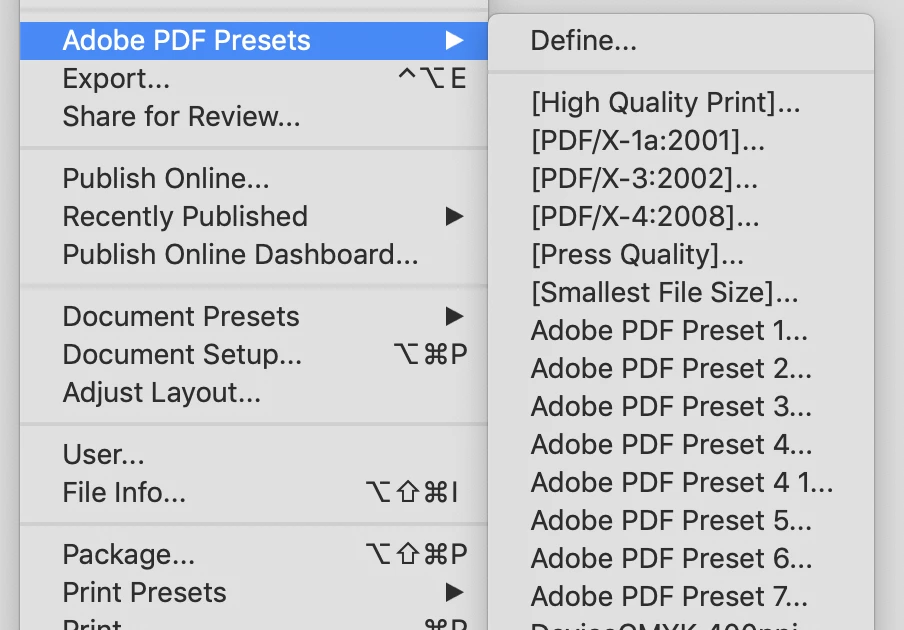Screen dimensions: 904x630
Task: Open the Recently Published submenu
Action: click(254, 216)
